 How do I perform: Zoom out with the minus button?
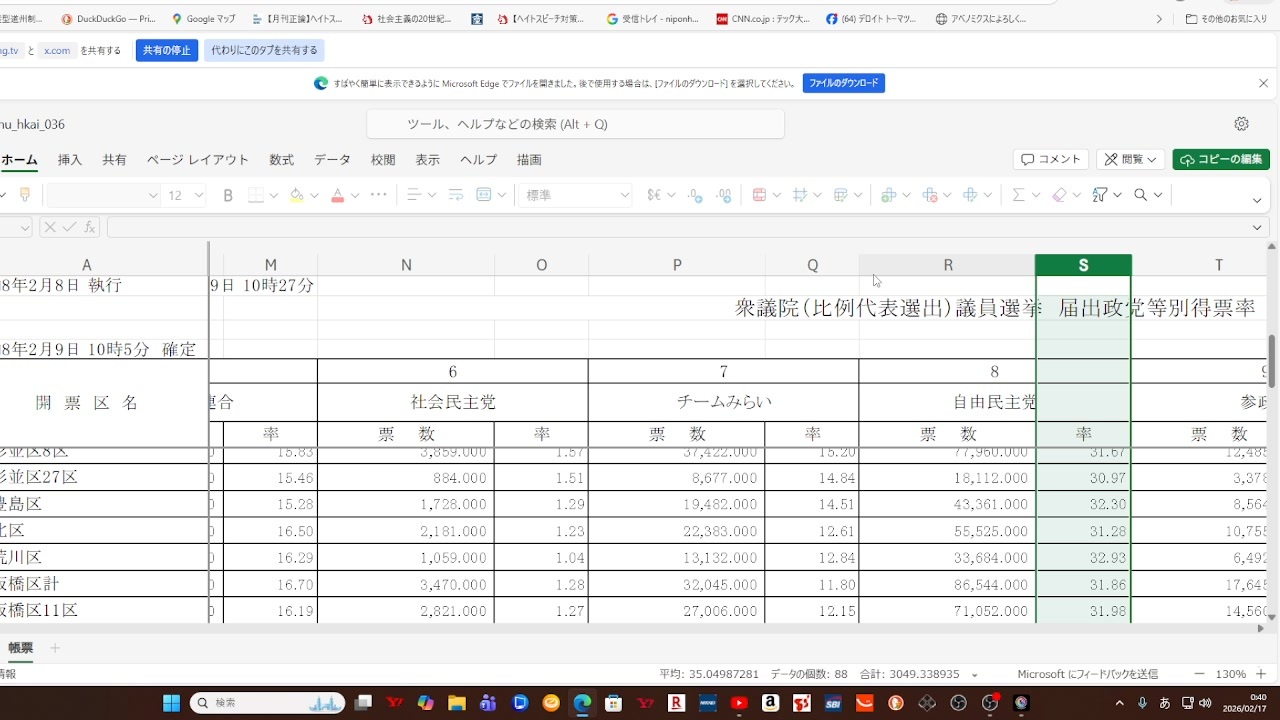(1200, 674)
